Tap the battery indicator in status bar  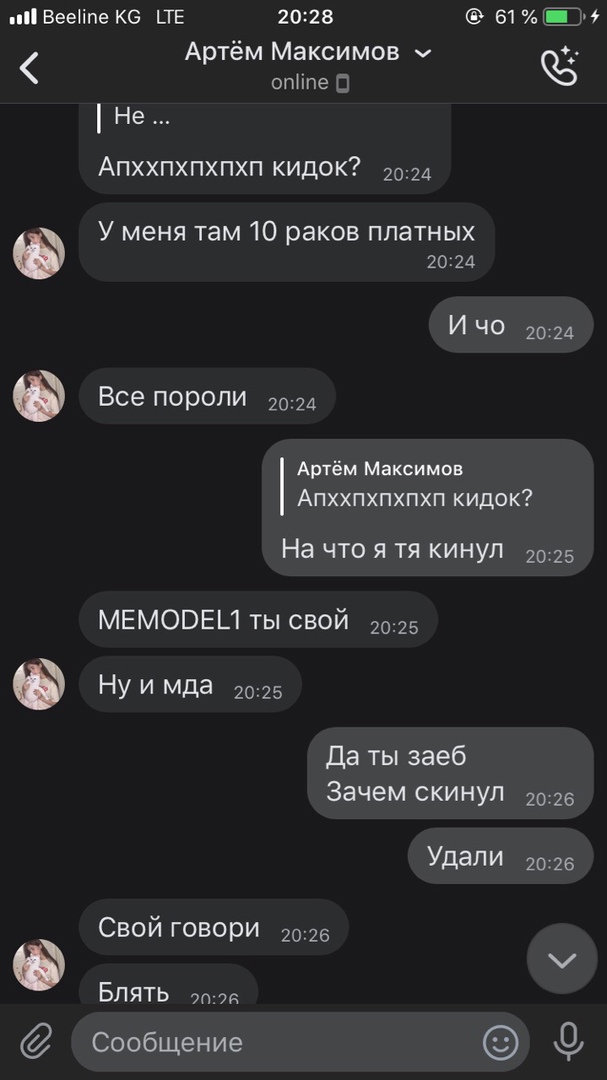[x=563, y=17]
